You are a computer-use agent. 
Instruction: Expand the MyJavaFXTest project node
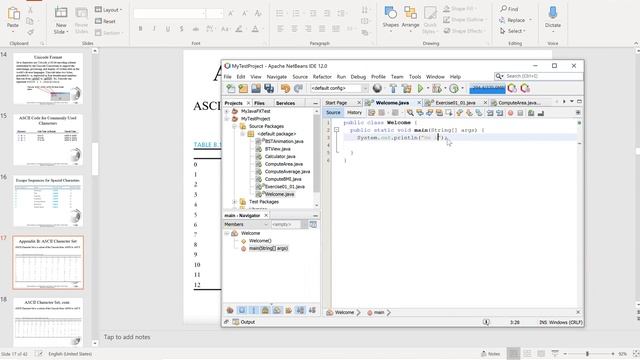click(227, 111)
